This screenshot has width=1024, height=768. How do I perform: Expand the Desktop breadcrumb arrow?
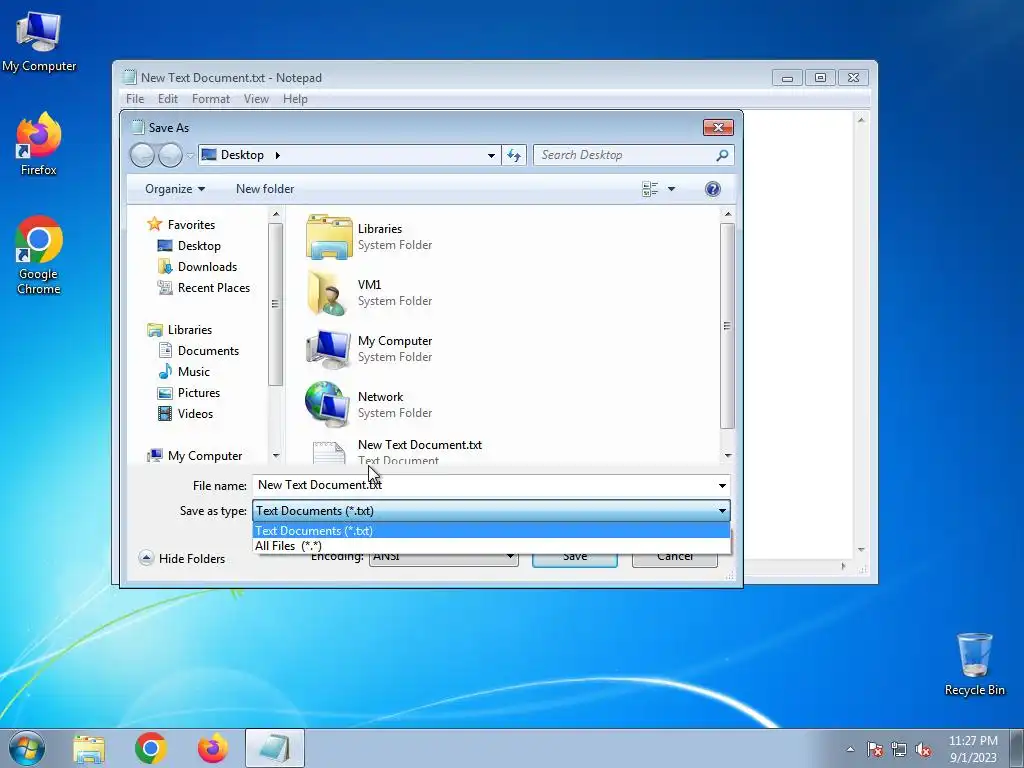278,155
